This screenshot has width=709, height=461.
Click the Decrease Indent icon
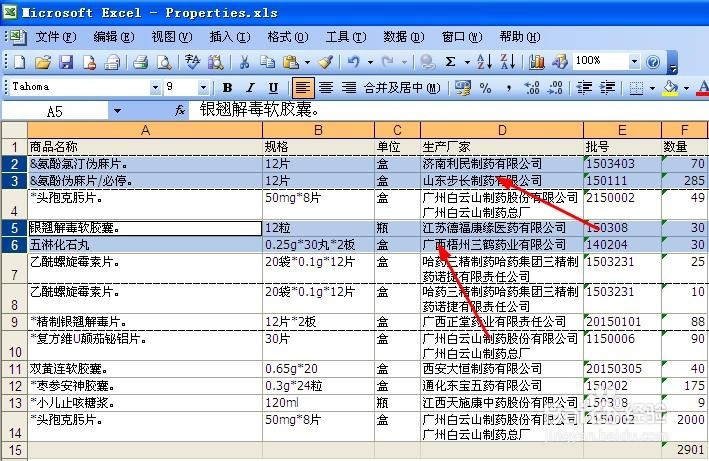585,88
